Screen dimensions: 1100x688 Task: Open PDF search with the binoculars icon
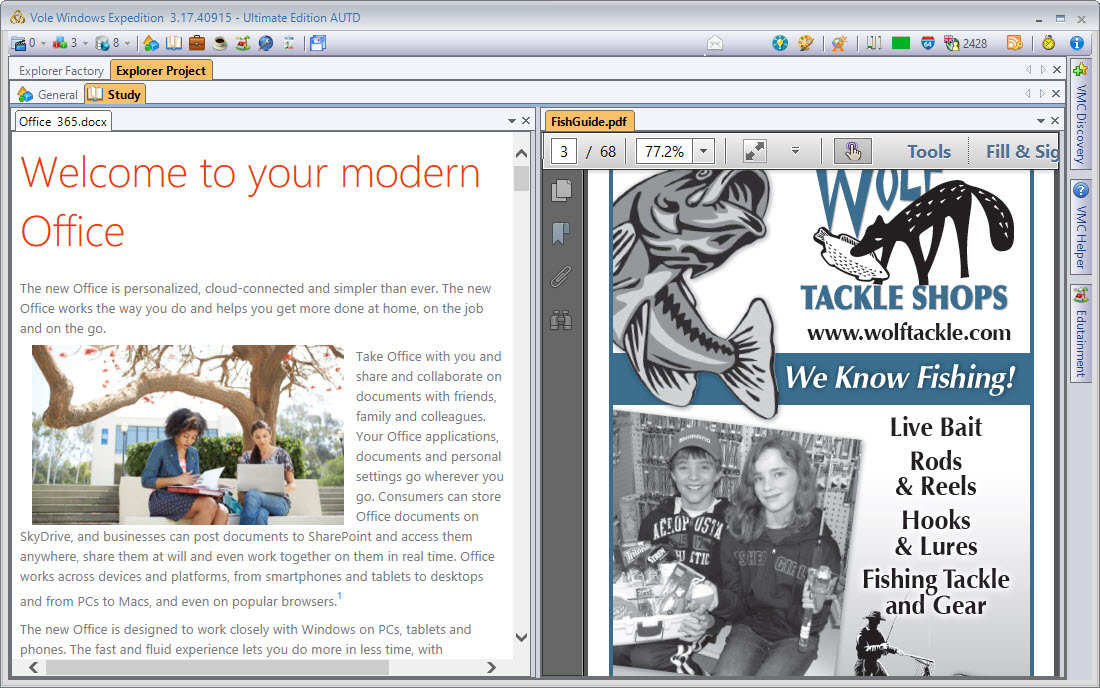click(x=561, y=320)
